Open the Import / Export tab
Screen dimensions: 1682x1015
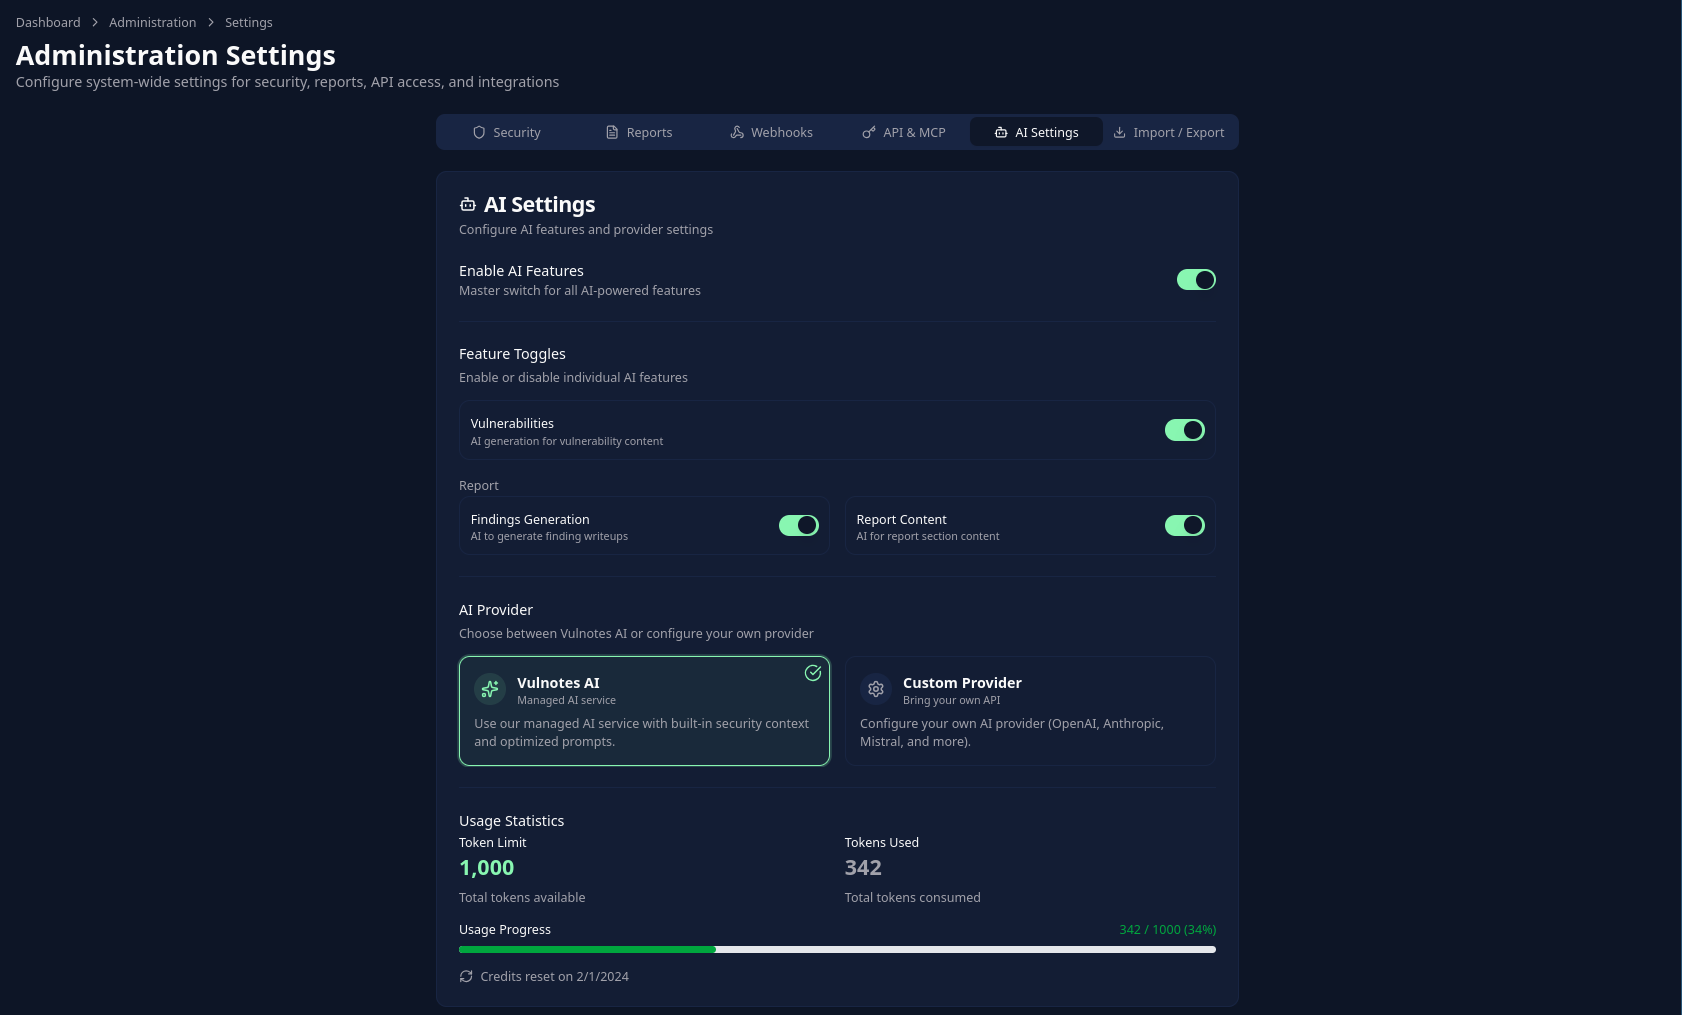click(1169, 132)
